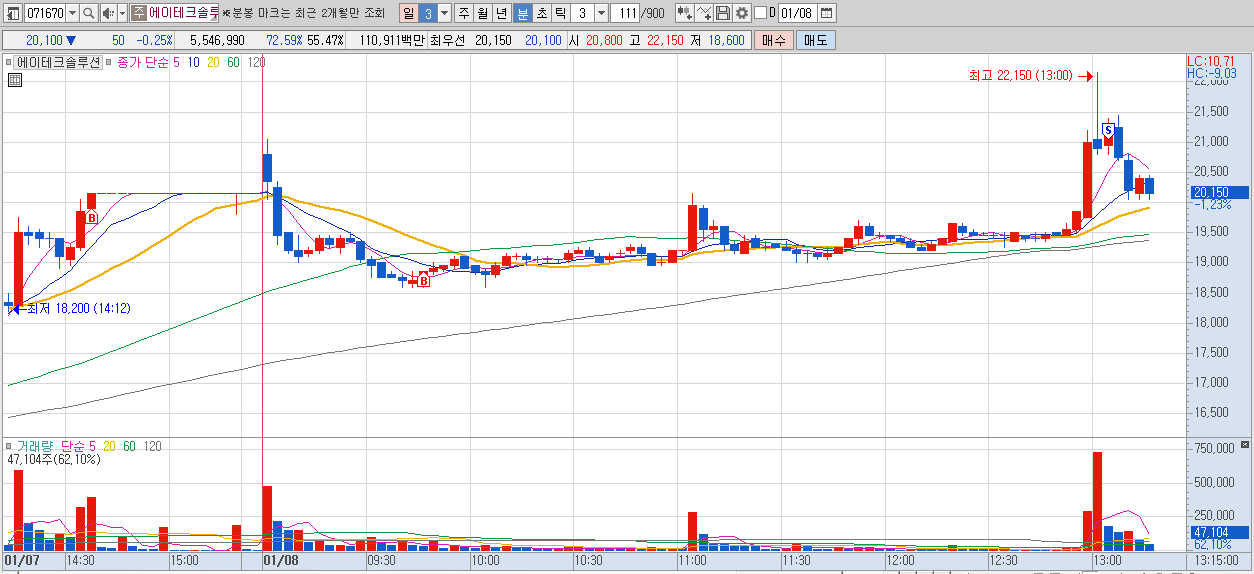Click the current price 20,100 in the quote bar
This screenshot has height=574, width=1254.
[x=45, y=40]
